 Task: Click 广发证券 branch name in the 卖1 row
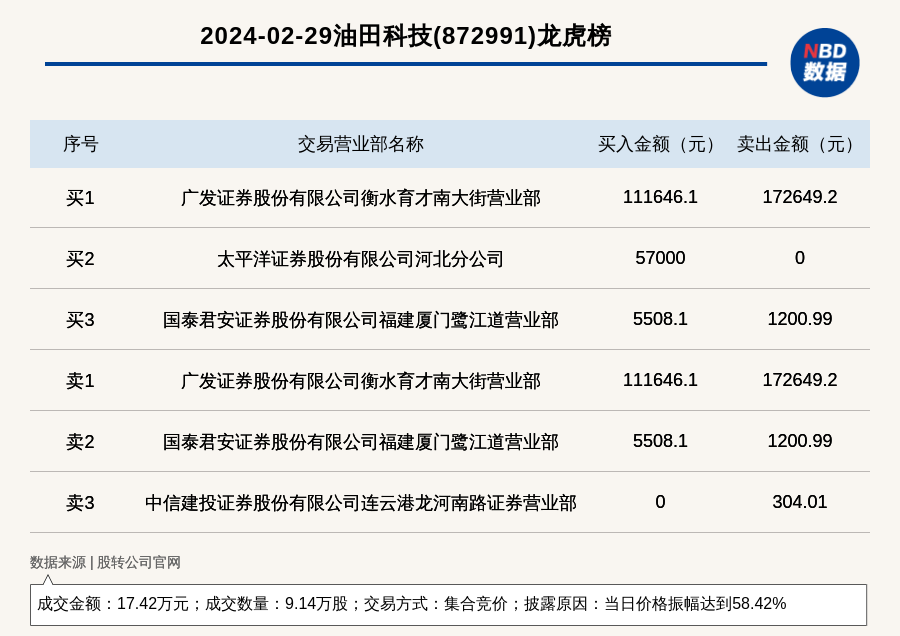360,381
